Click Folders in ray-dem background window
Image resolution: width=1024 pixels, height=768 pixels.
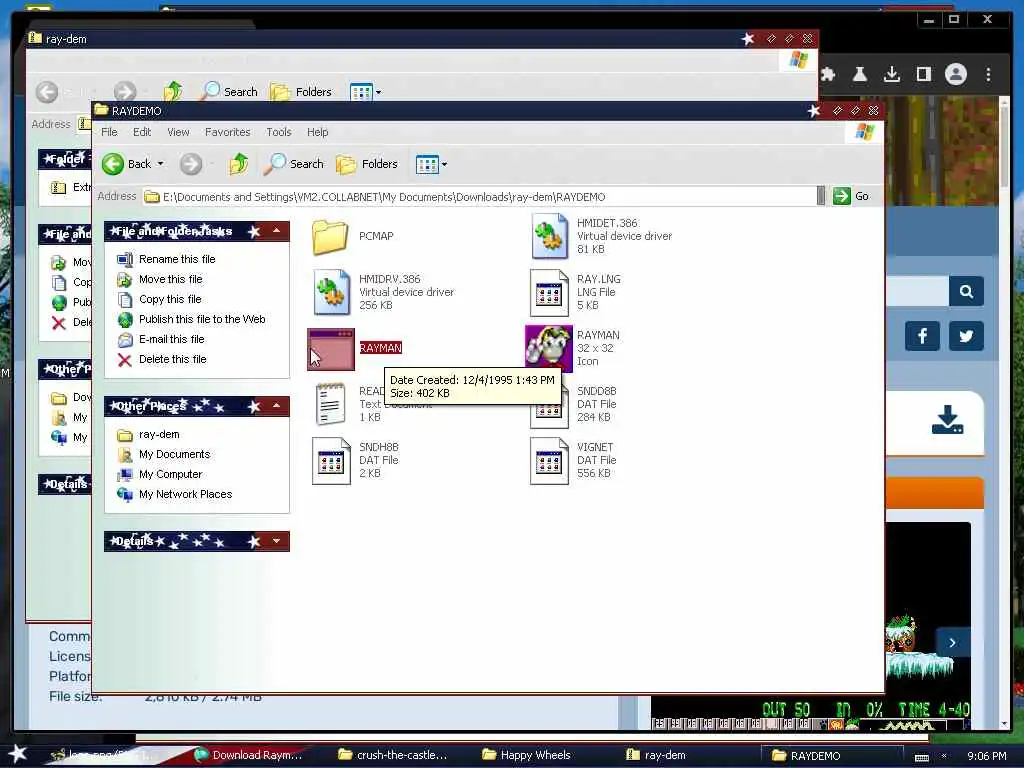click(301, 92)
